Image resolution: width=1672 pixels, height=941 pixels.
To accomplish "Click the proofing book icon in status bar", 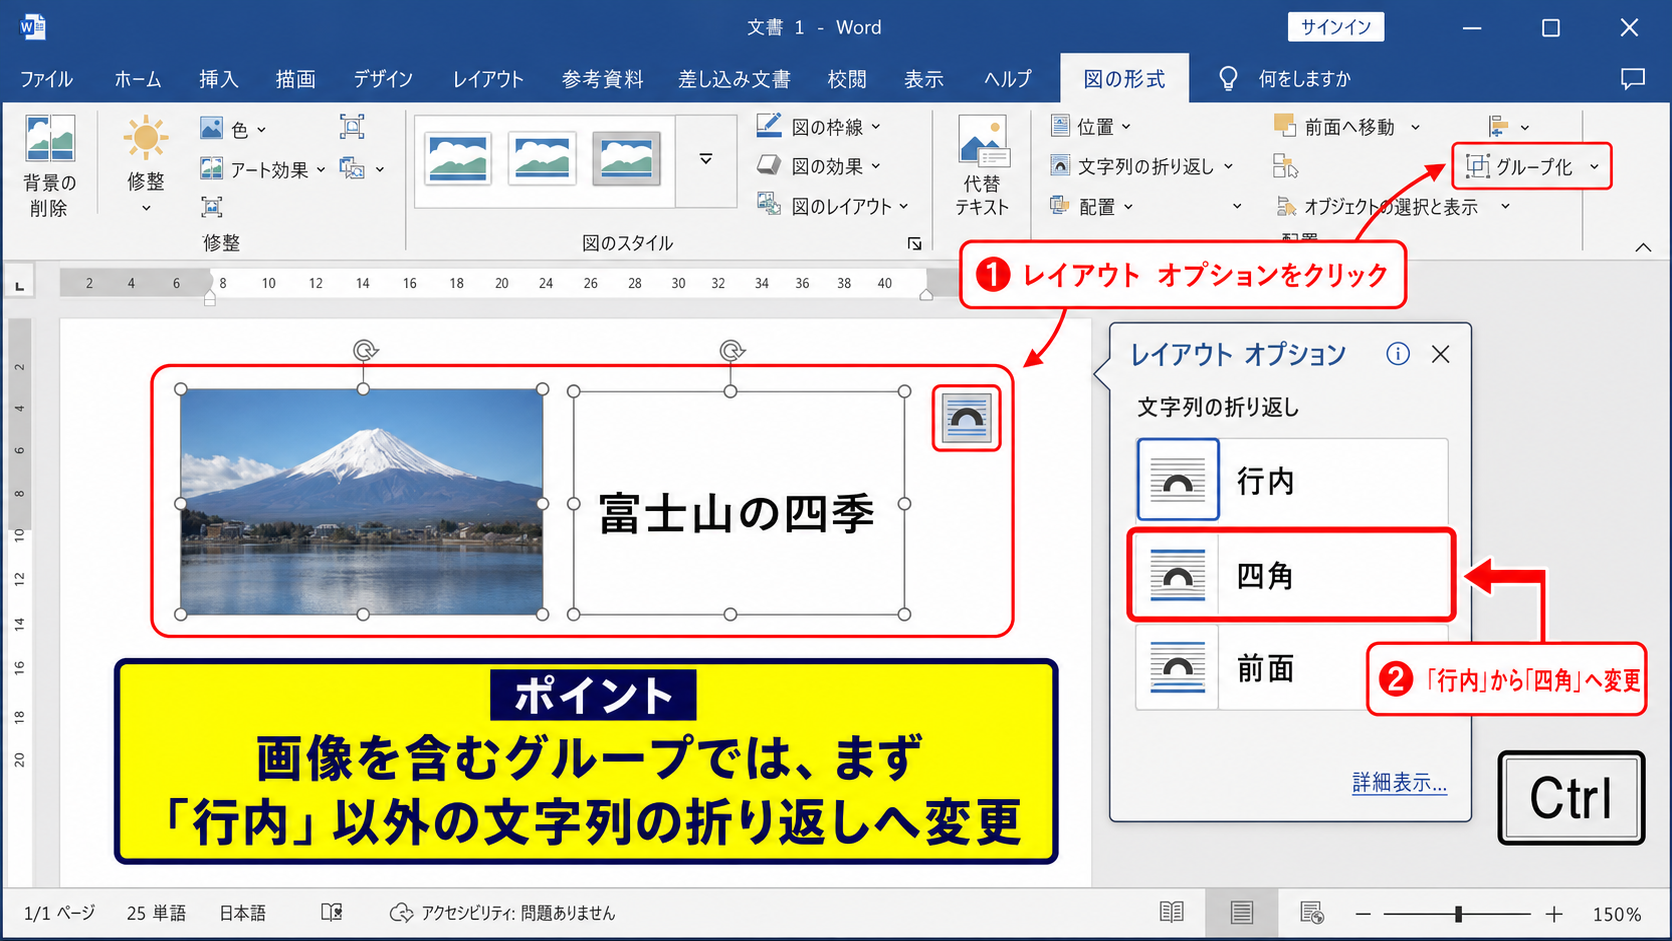I will 332,912.
